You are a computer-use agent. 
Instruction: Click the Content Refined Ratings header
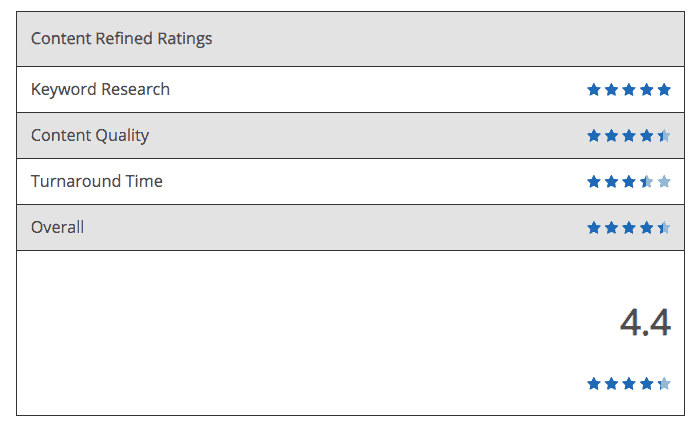(x=121, y=39)
